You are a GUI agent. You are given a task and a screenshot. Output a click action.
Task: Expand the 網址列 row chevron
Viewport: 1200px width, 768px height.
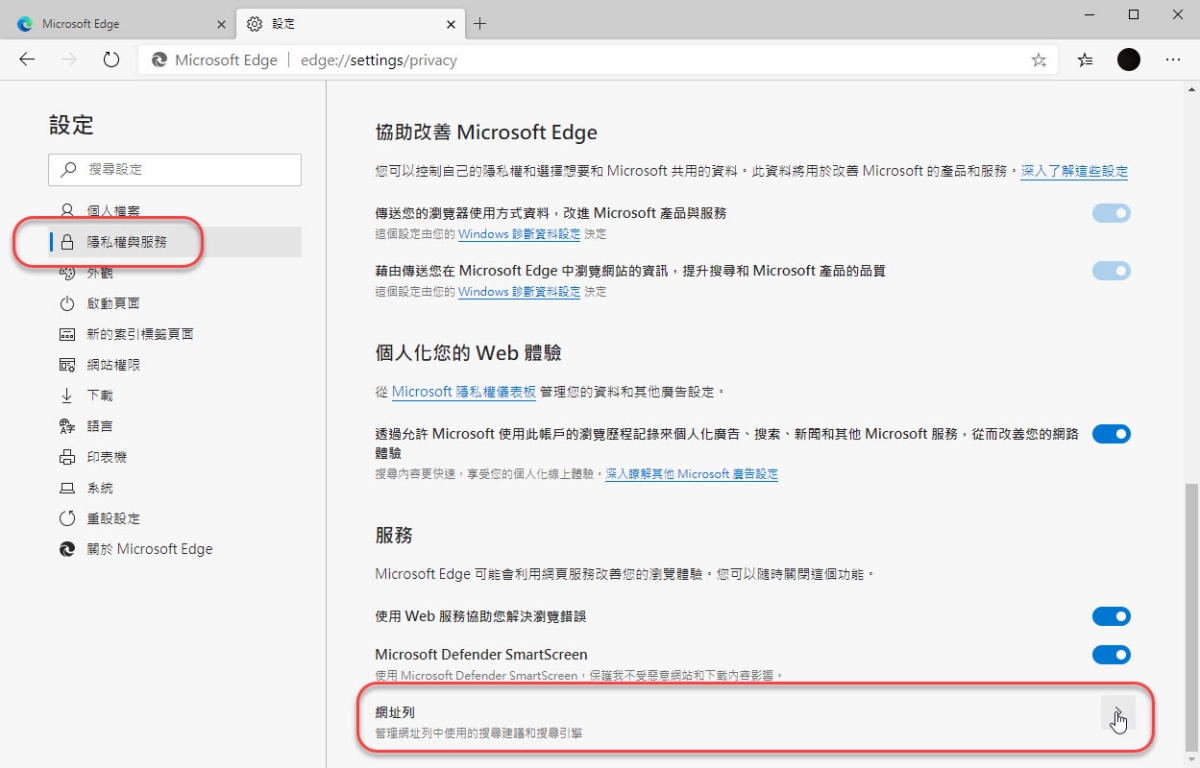[x=1118, y=712]
